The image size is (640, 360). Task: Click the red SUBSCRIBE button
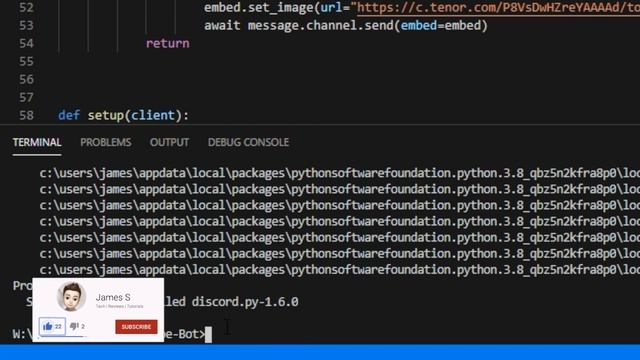tap(136, 327)
